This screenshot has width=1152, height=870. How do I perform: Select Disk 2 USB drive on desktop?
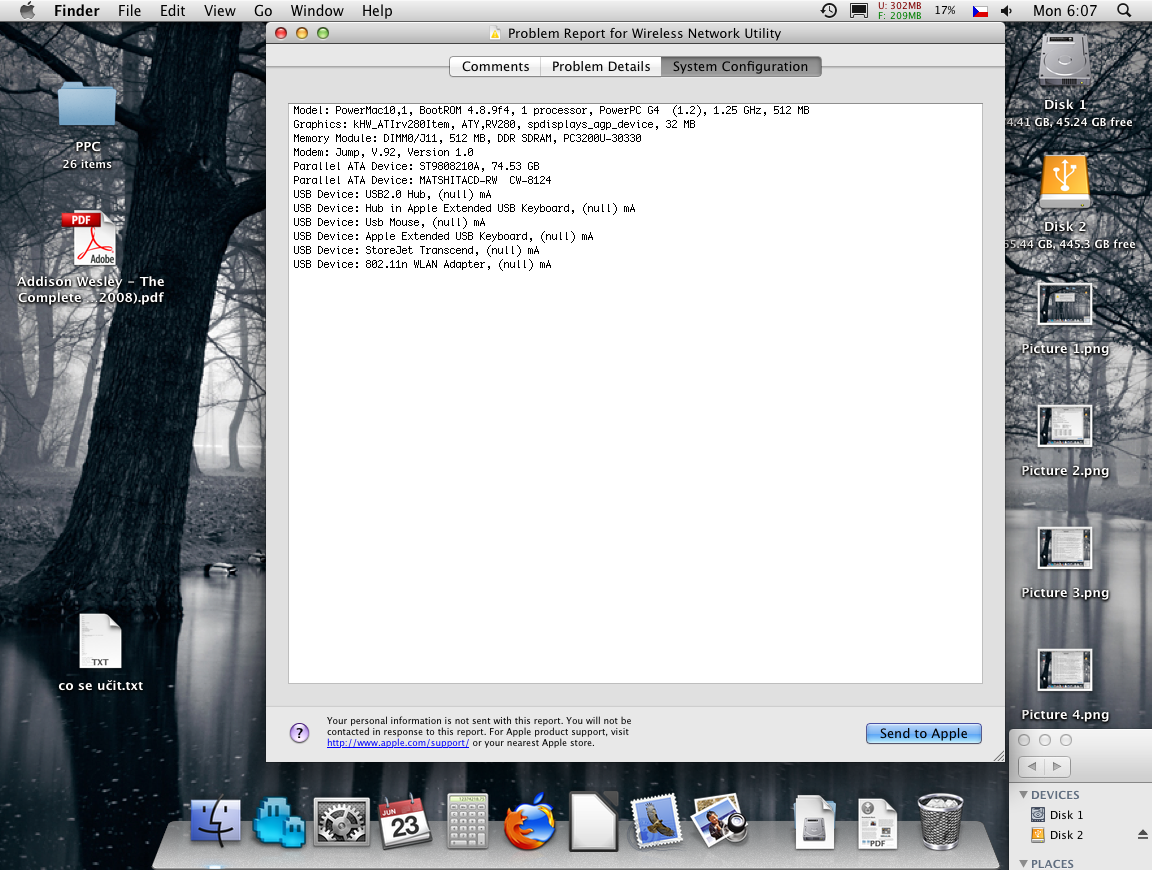[1065, 181]
